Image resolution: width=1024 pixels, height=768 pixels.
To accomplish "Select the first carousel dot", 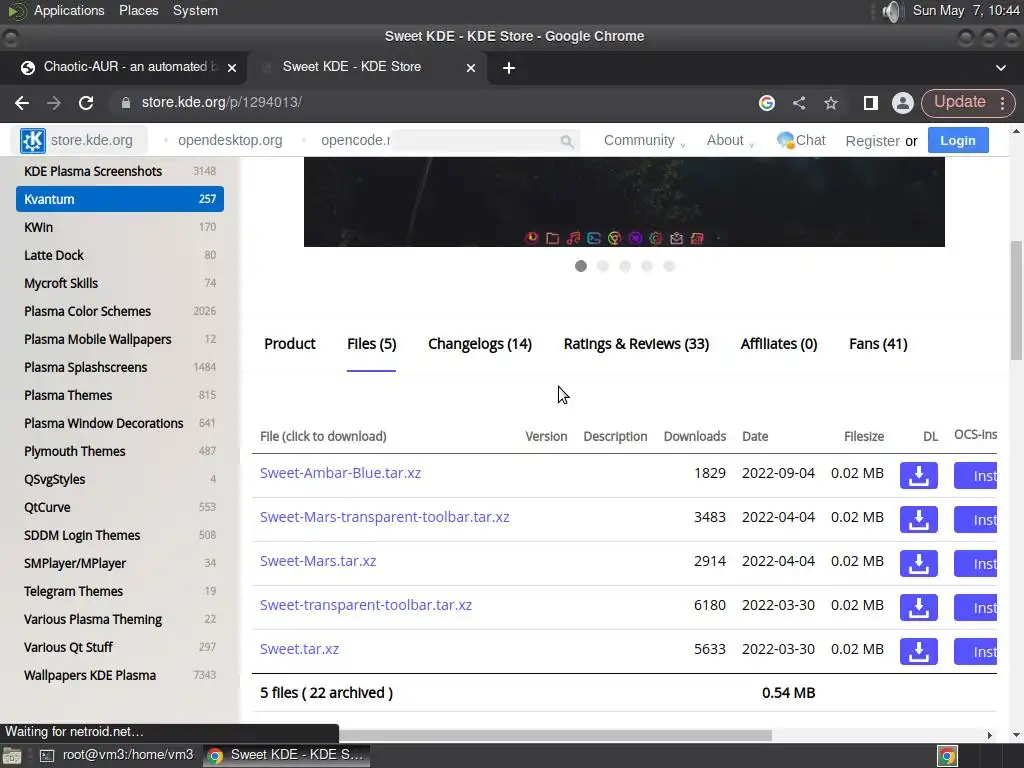I will 581,266.
